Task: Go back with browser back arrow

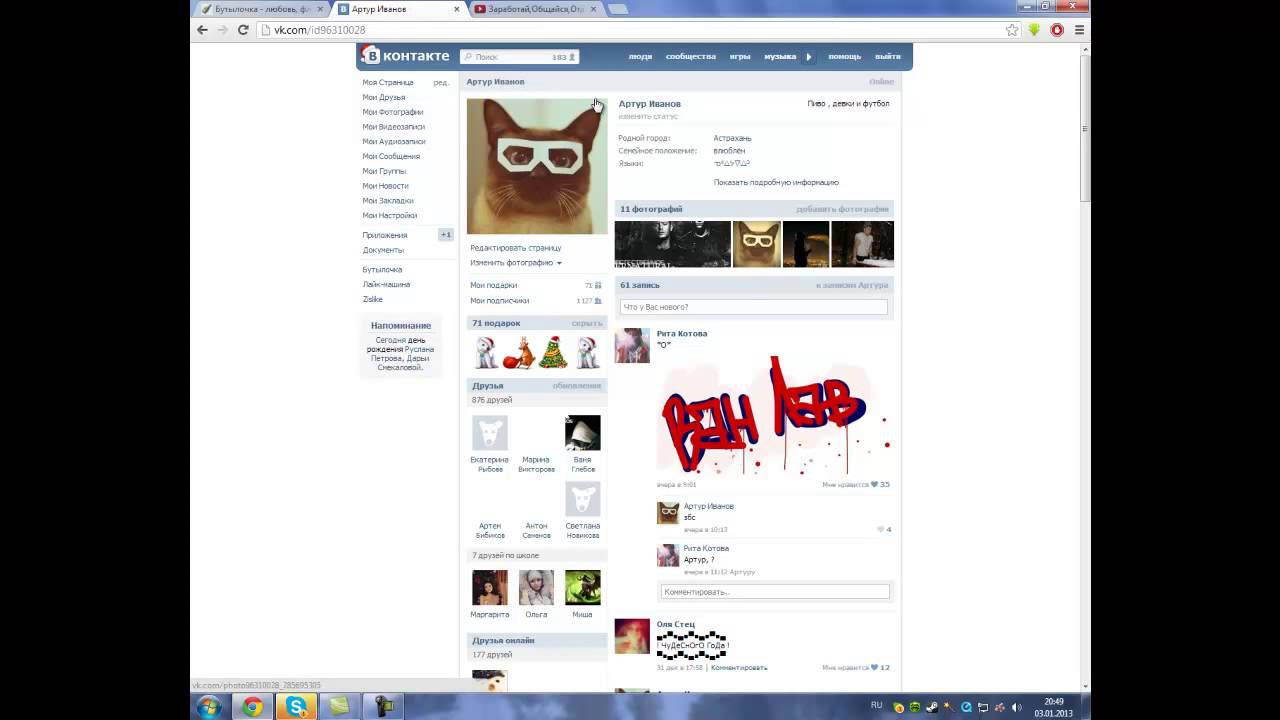Action: pos(202,30)
